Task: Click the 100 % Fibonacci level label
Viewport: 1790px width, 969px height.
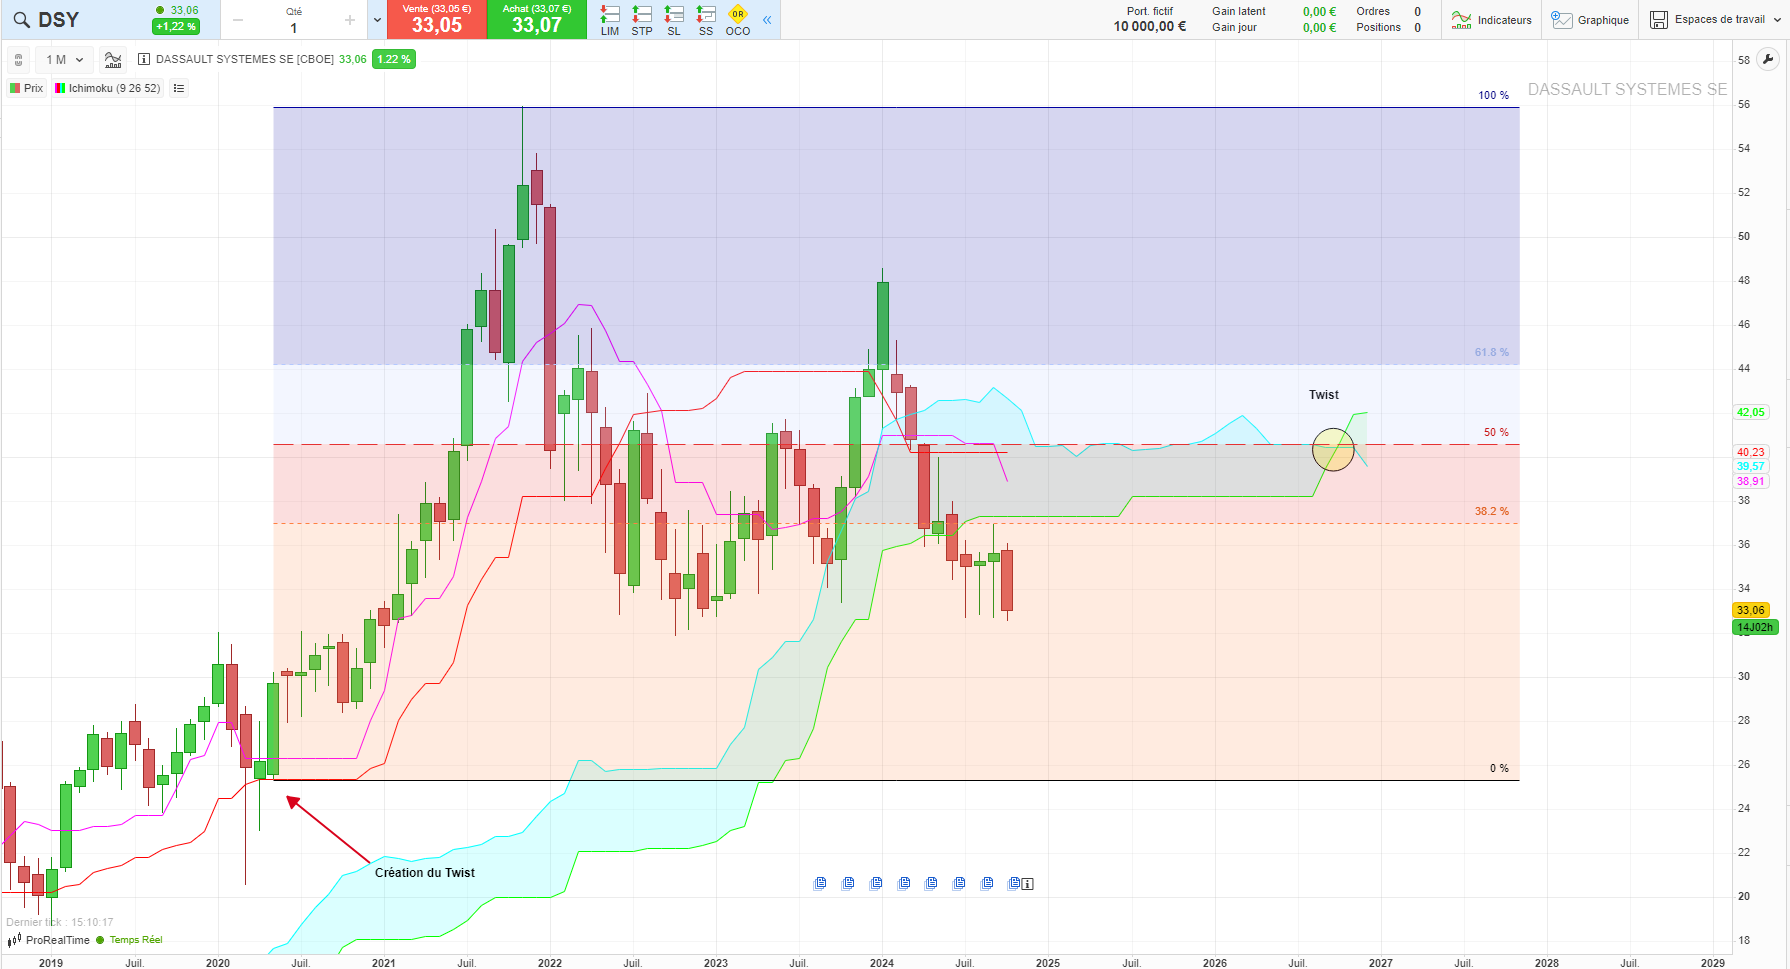Action: 1494,96
